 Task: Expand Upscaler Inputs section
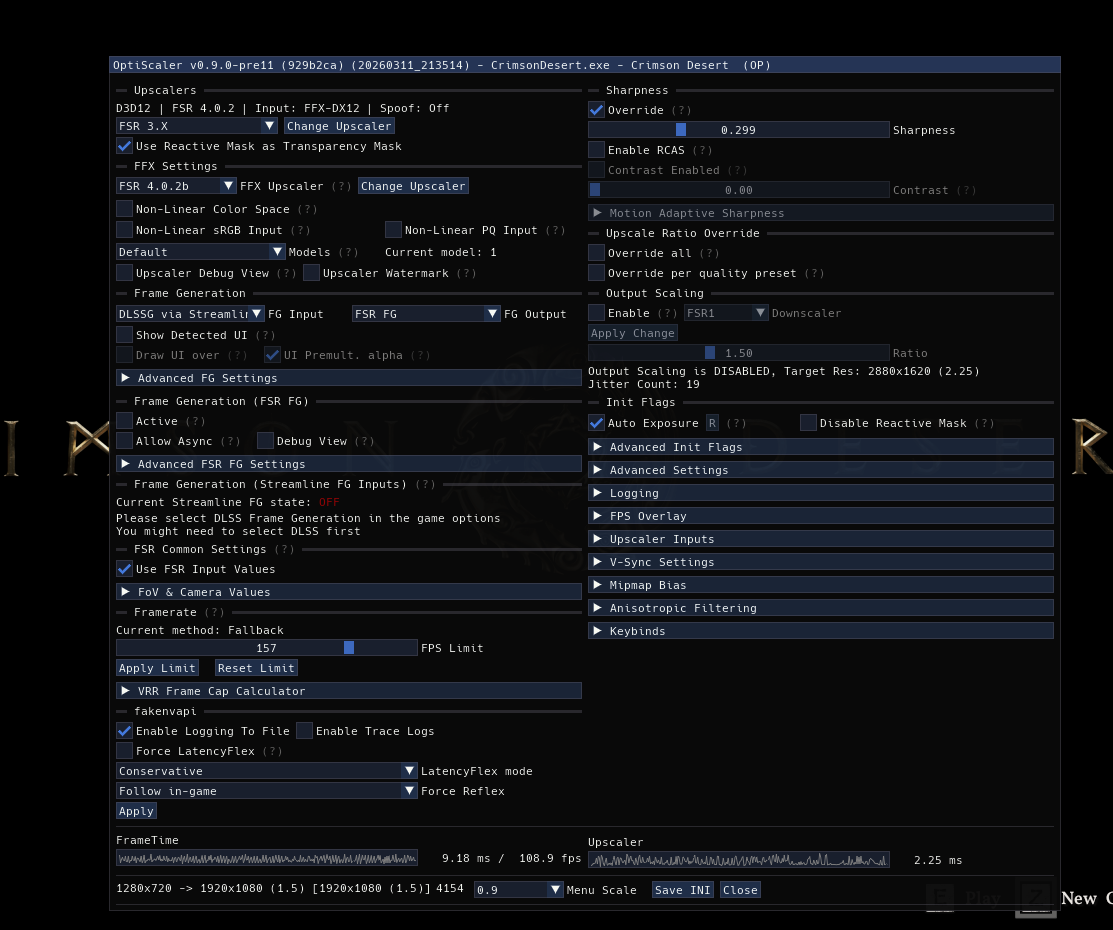(821, 538)
